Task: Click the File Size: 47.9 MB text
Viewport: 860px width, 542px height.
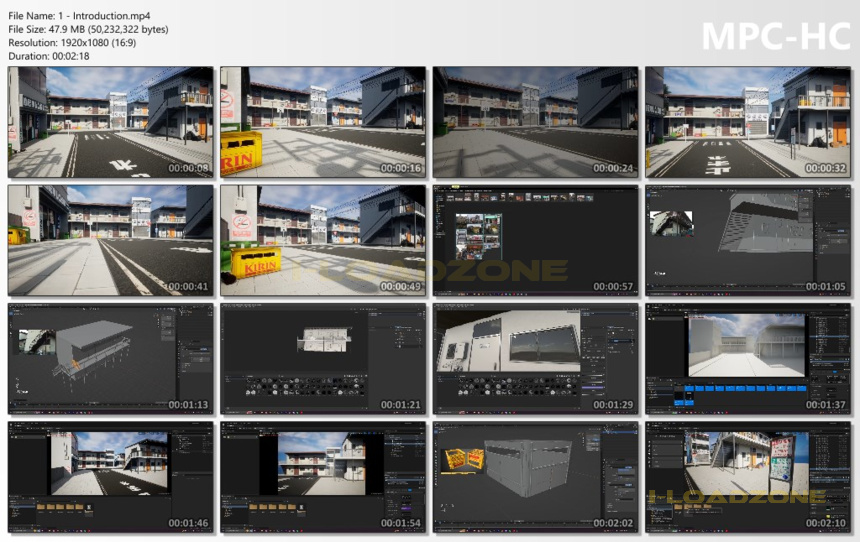Action: coord(88,29)
